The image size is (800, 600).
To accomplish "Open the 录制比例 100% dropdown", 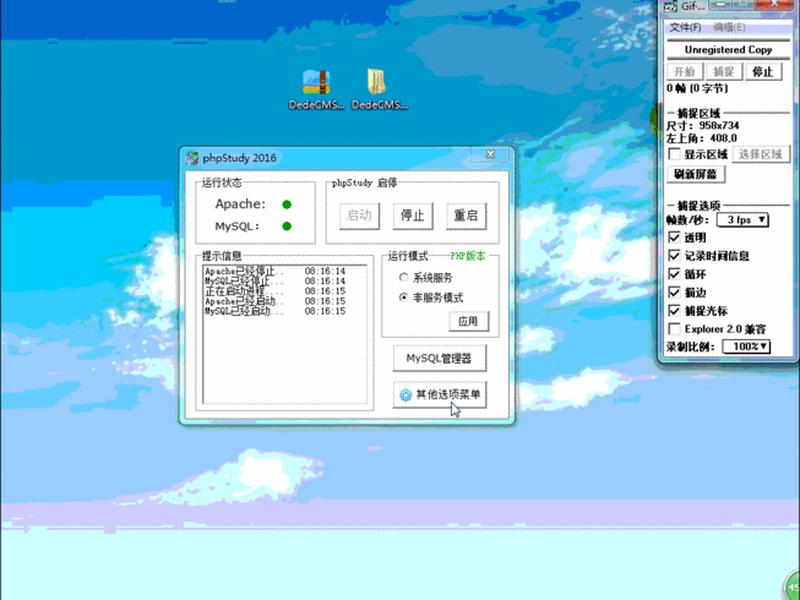I will point(746,346).
